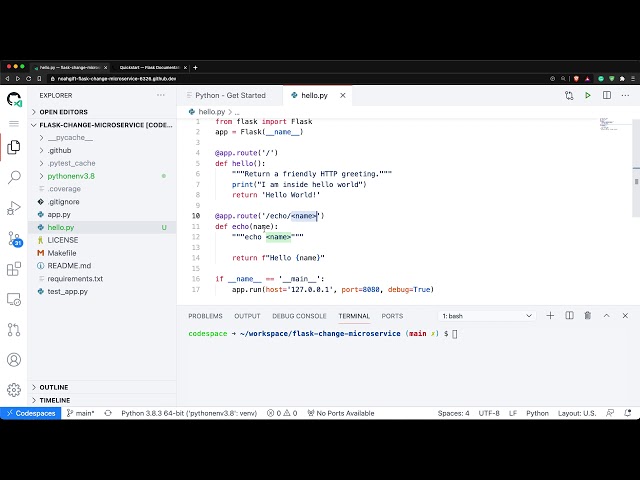
Task: Switch to the PORTS panel tab
Action: pyautogui.click(x=392, y=316)
